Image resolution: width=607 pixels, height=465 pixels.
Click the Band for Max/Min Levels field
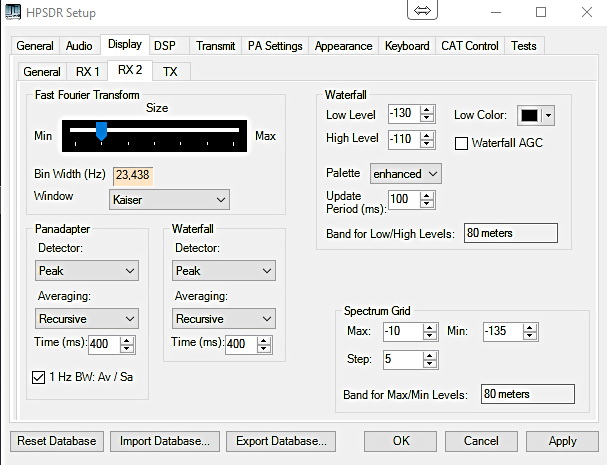tap(528, 394)
